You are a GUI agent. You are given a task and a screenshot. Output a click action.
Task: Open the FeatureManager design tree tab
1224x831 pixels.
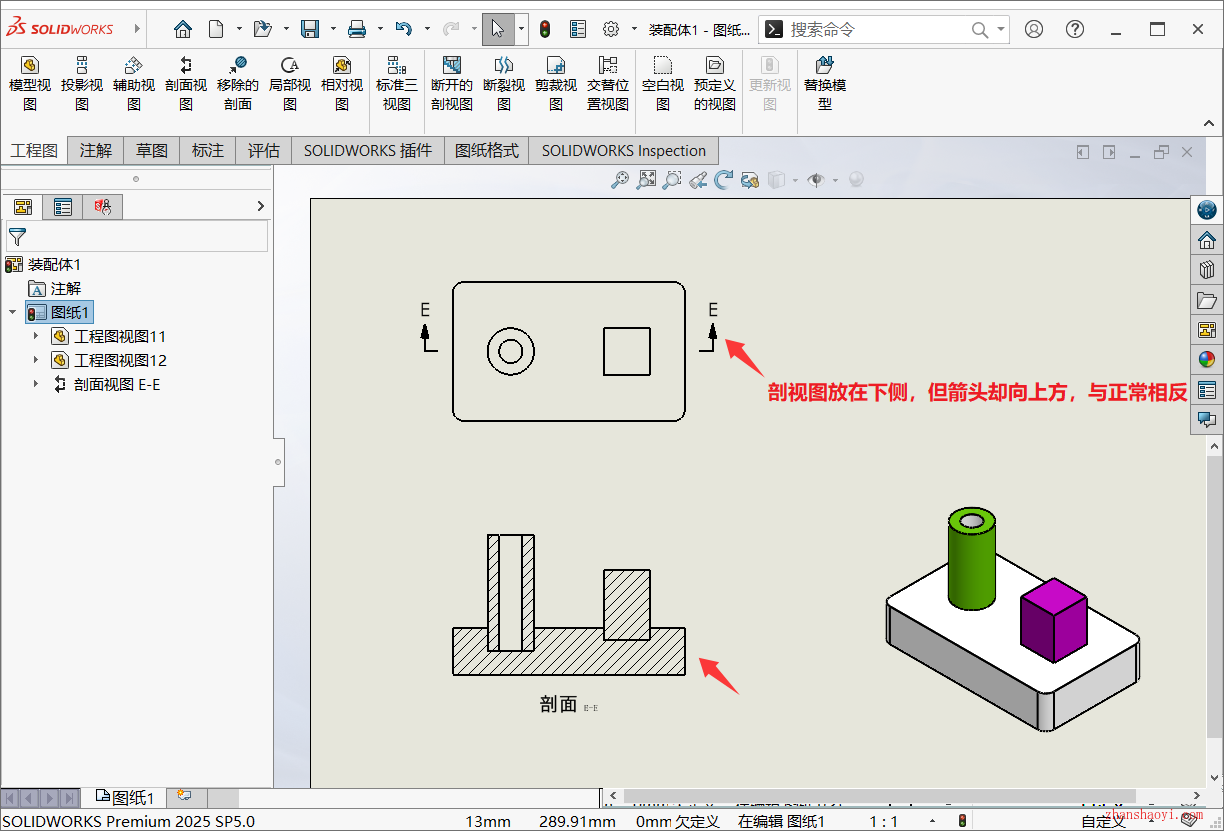click(23, 207)
